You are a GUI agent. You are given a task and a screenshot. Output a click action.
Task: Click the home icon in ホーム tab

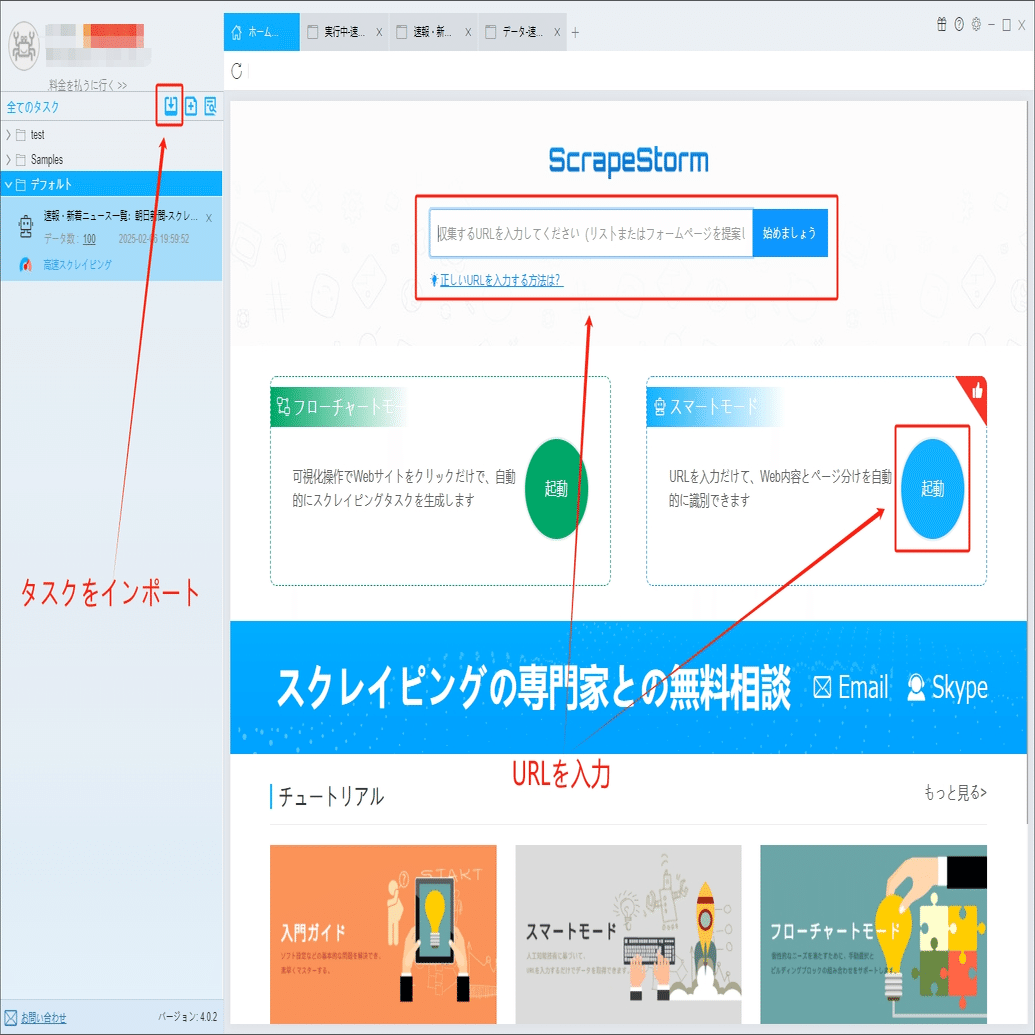tap(237, 32)
